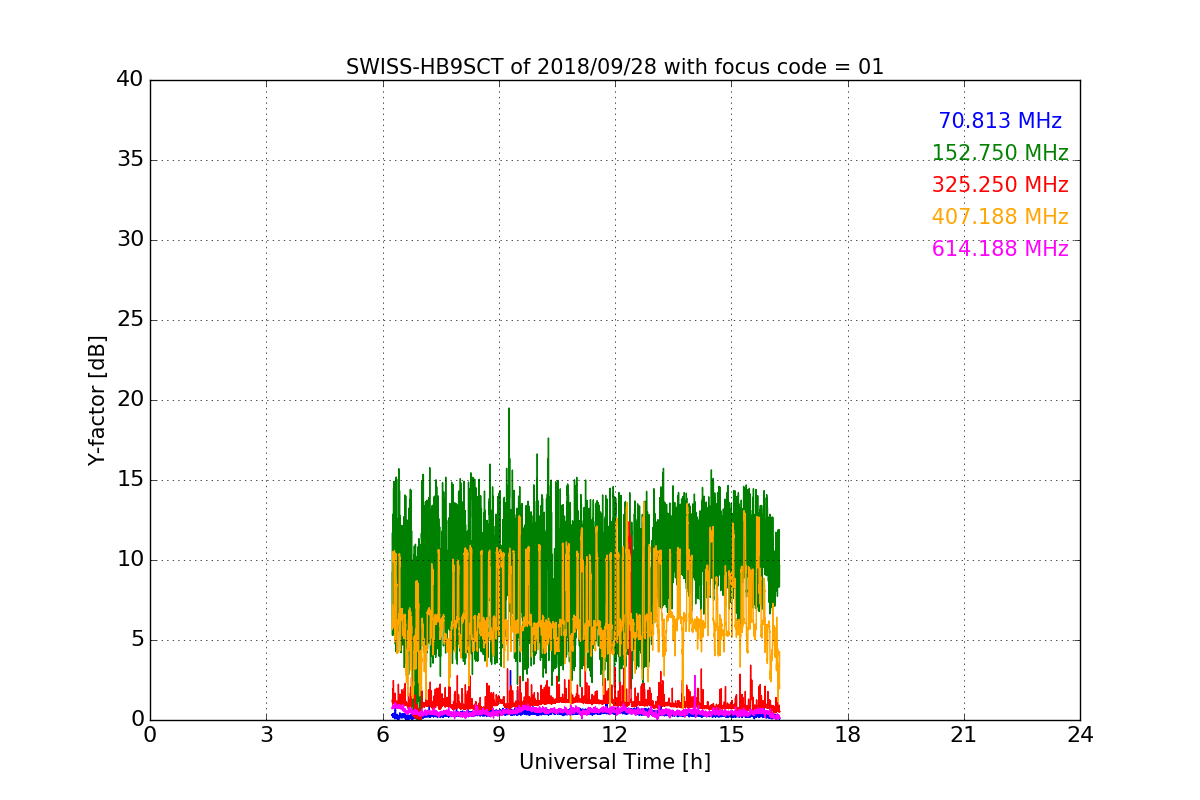This screenshot has height=800, width=1200.
Task: Select the 70.813 MHz legend label
Action: pos(1000,121)
